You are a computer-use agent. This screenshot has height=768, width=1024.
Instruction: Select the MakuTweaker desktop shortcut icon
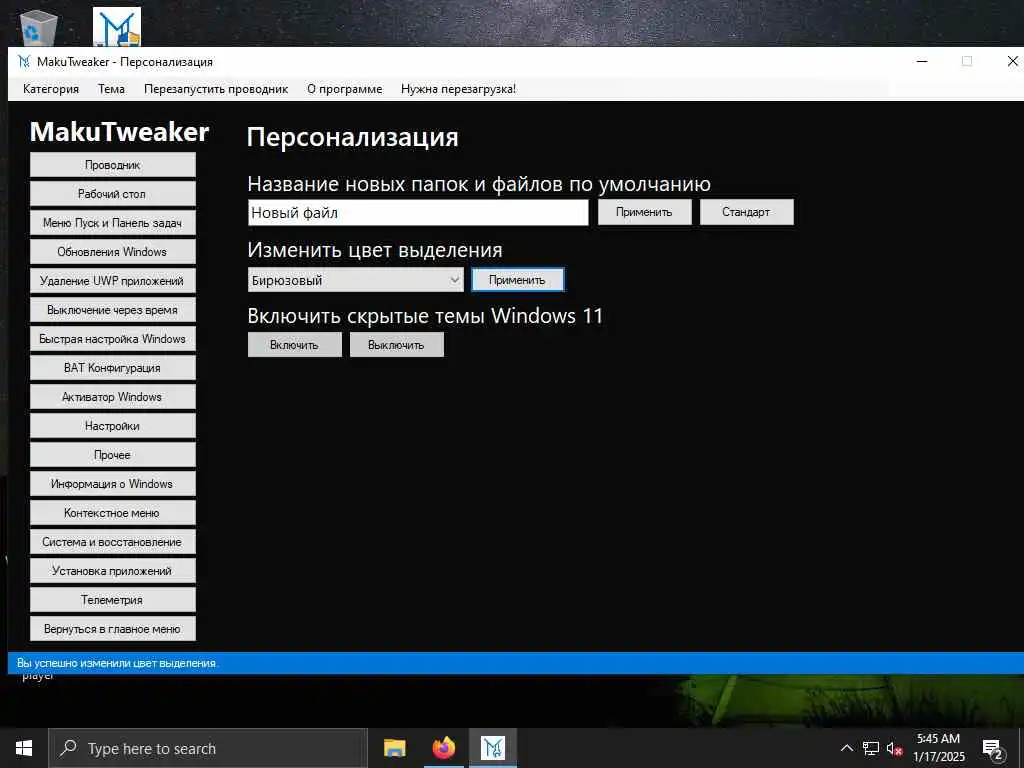pyautogui.click(x=117, y=27)
